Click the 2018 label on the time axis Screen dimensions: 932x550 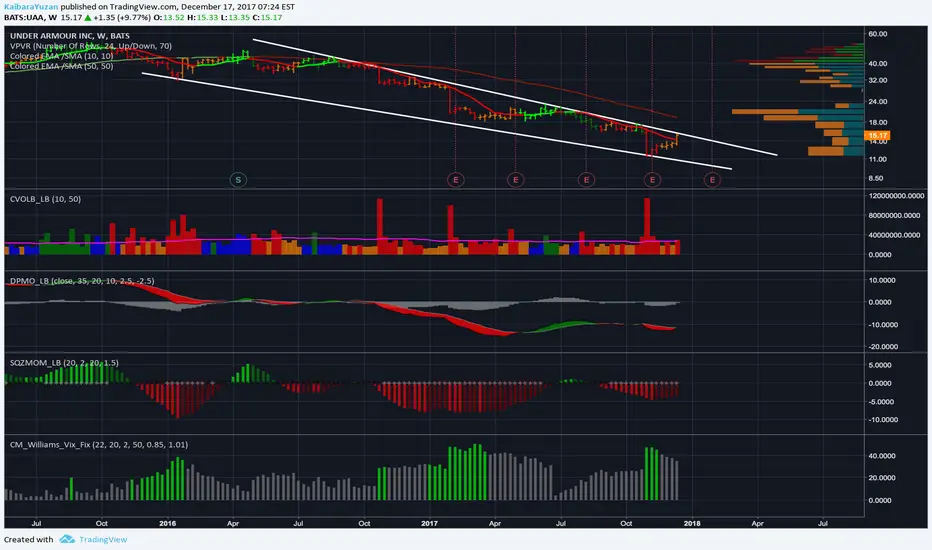click(x=692, y=523)
